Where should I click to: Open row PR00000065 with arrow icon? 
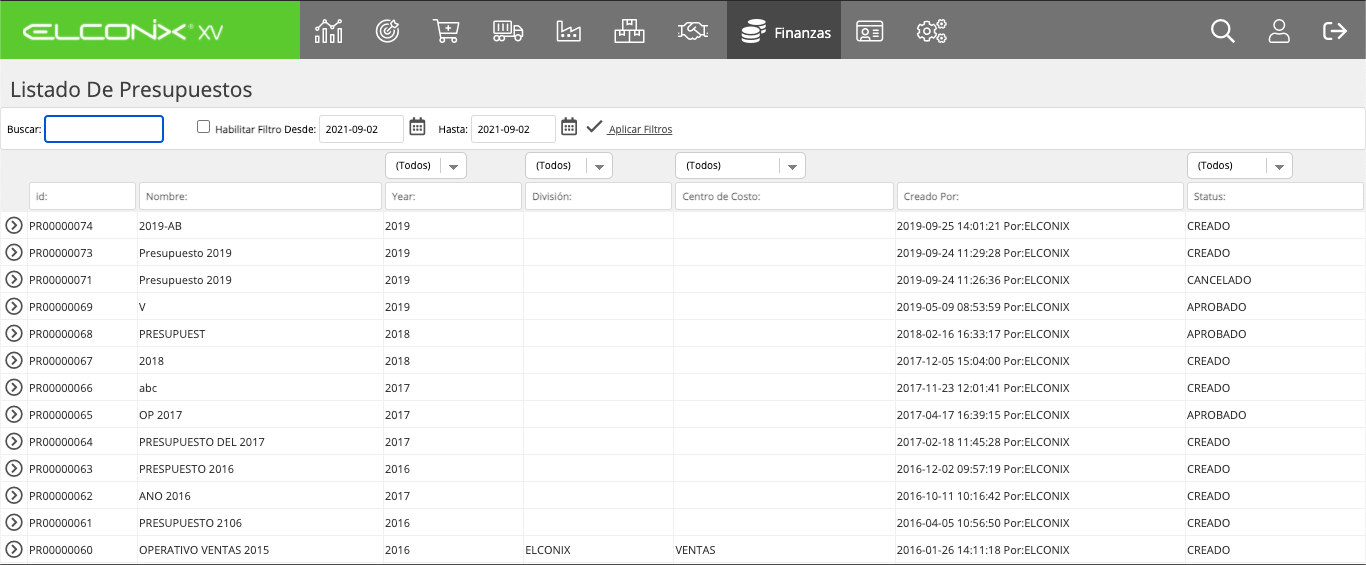[14, 415]
